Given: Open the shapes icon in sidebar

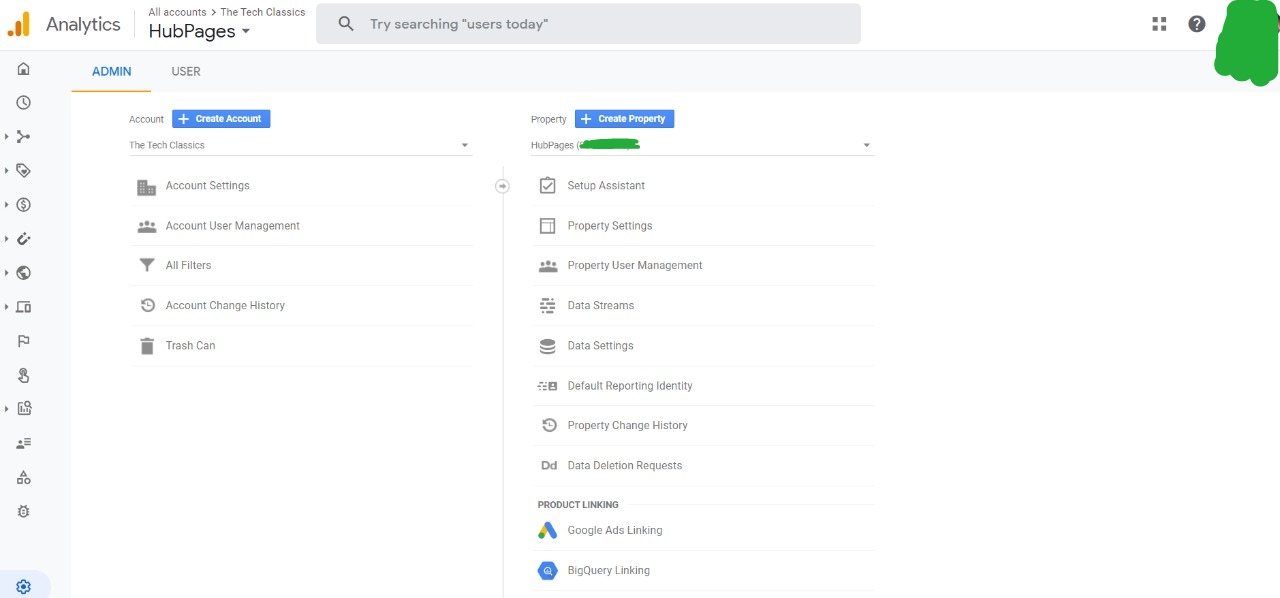Looking at the screenshot, I should 24,477.
